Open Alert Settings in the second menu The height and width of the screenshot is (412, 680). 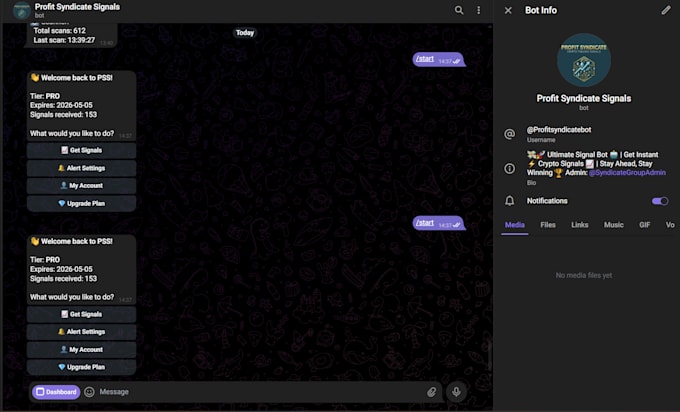point(82,332)
